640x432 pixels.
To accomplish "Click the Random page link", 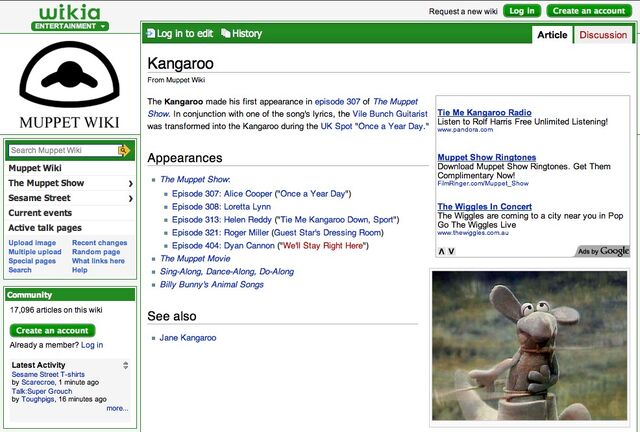I will [96, 252].
